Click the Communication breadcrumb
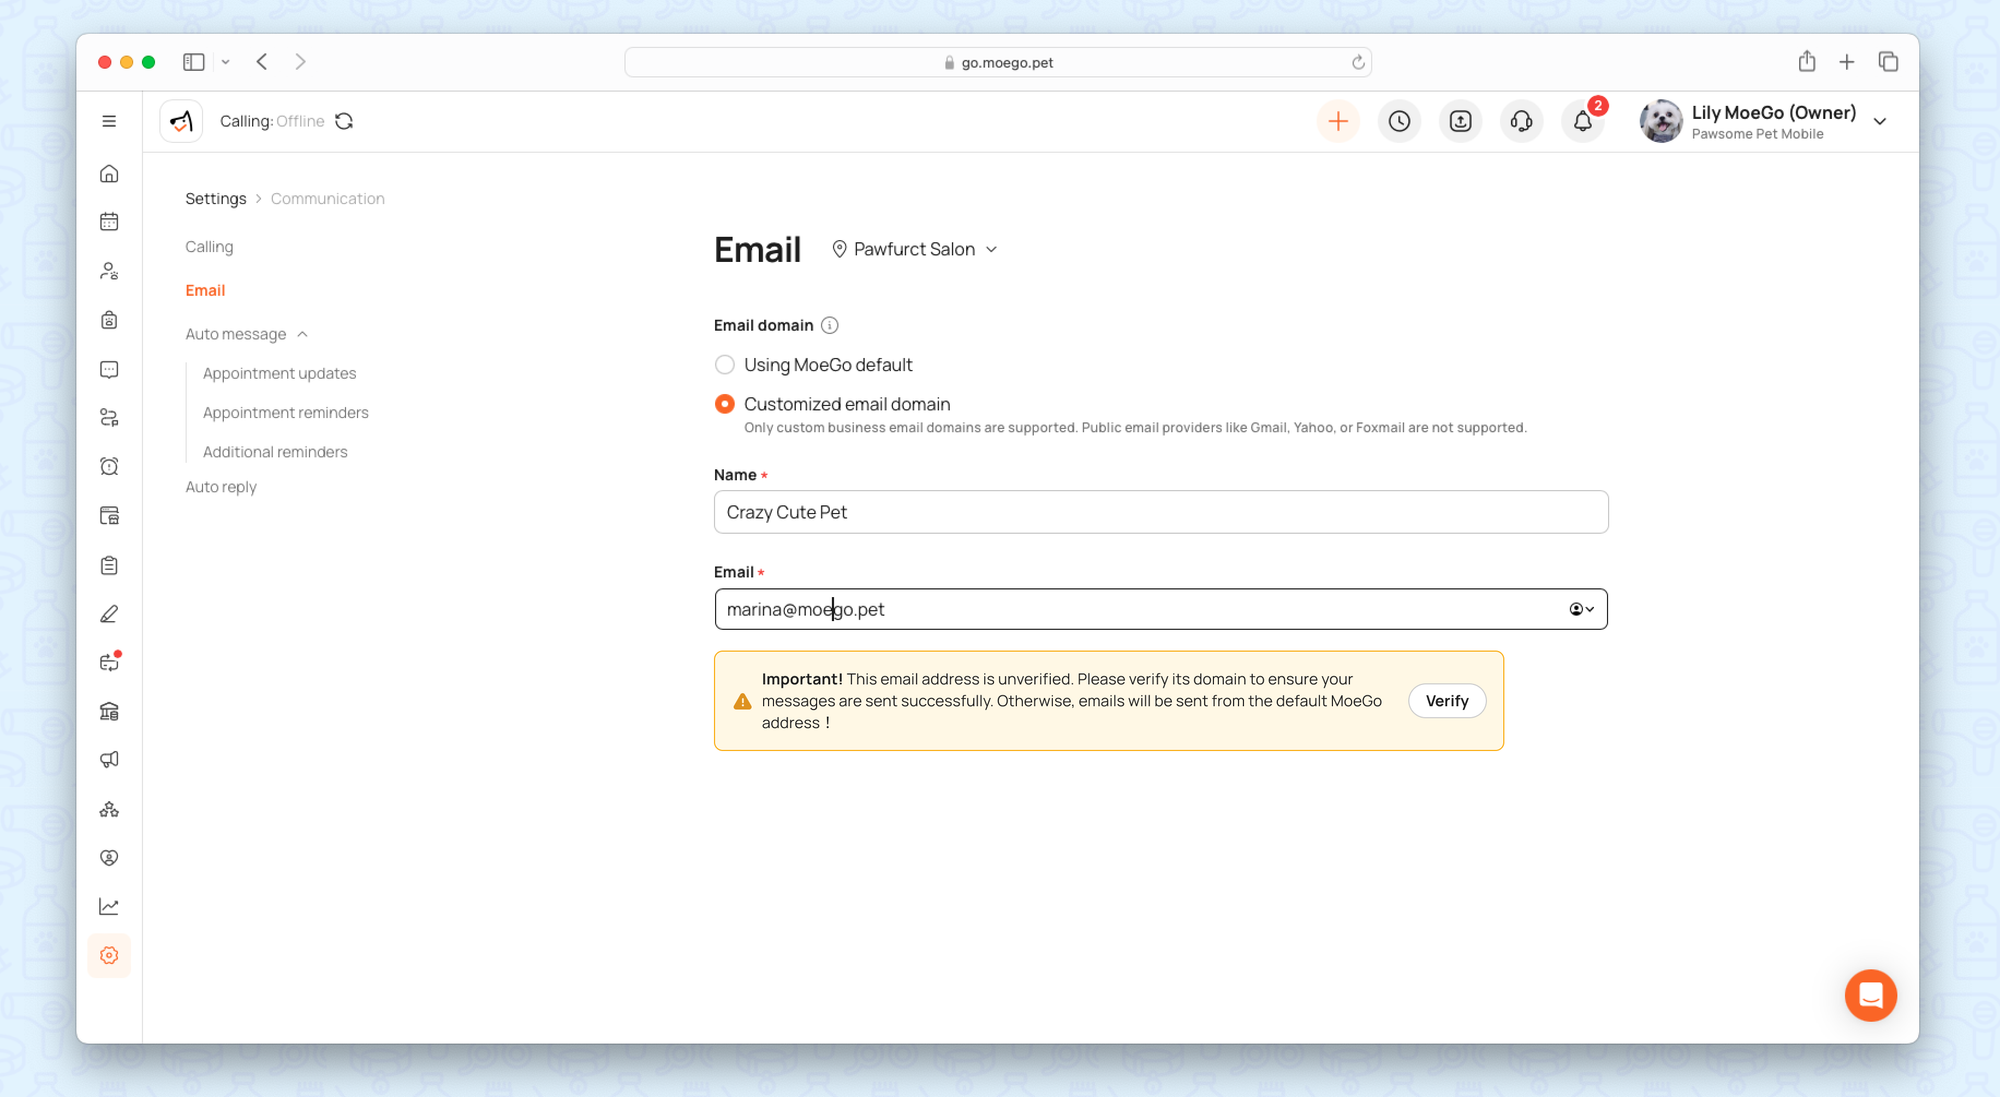Viewport: 2000px width, 1097px height. click(327, 198)
